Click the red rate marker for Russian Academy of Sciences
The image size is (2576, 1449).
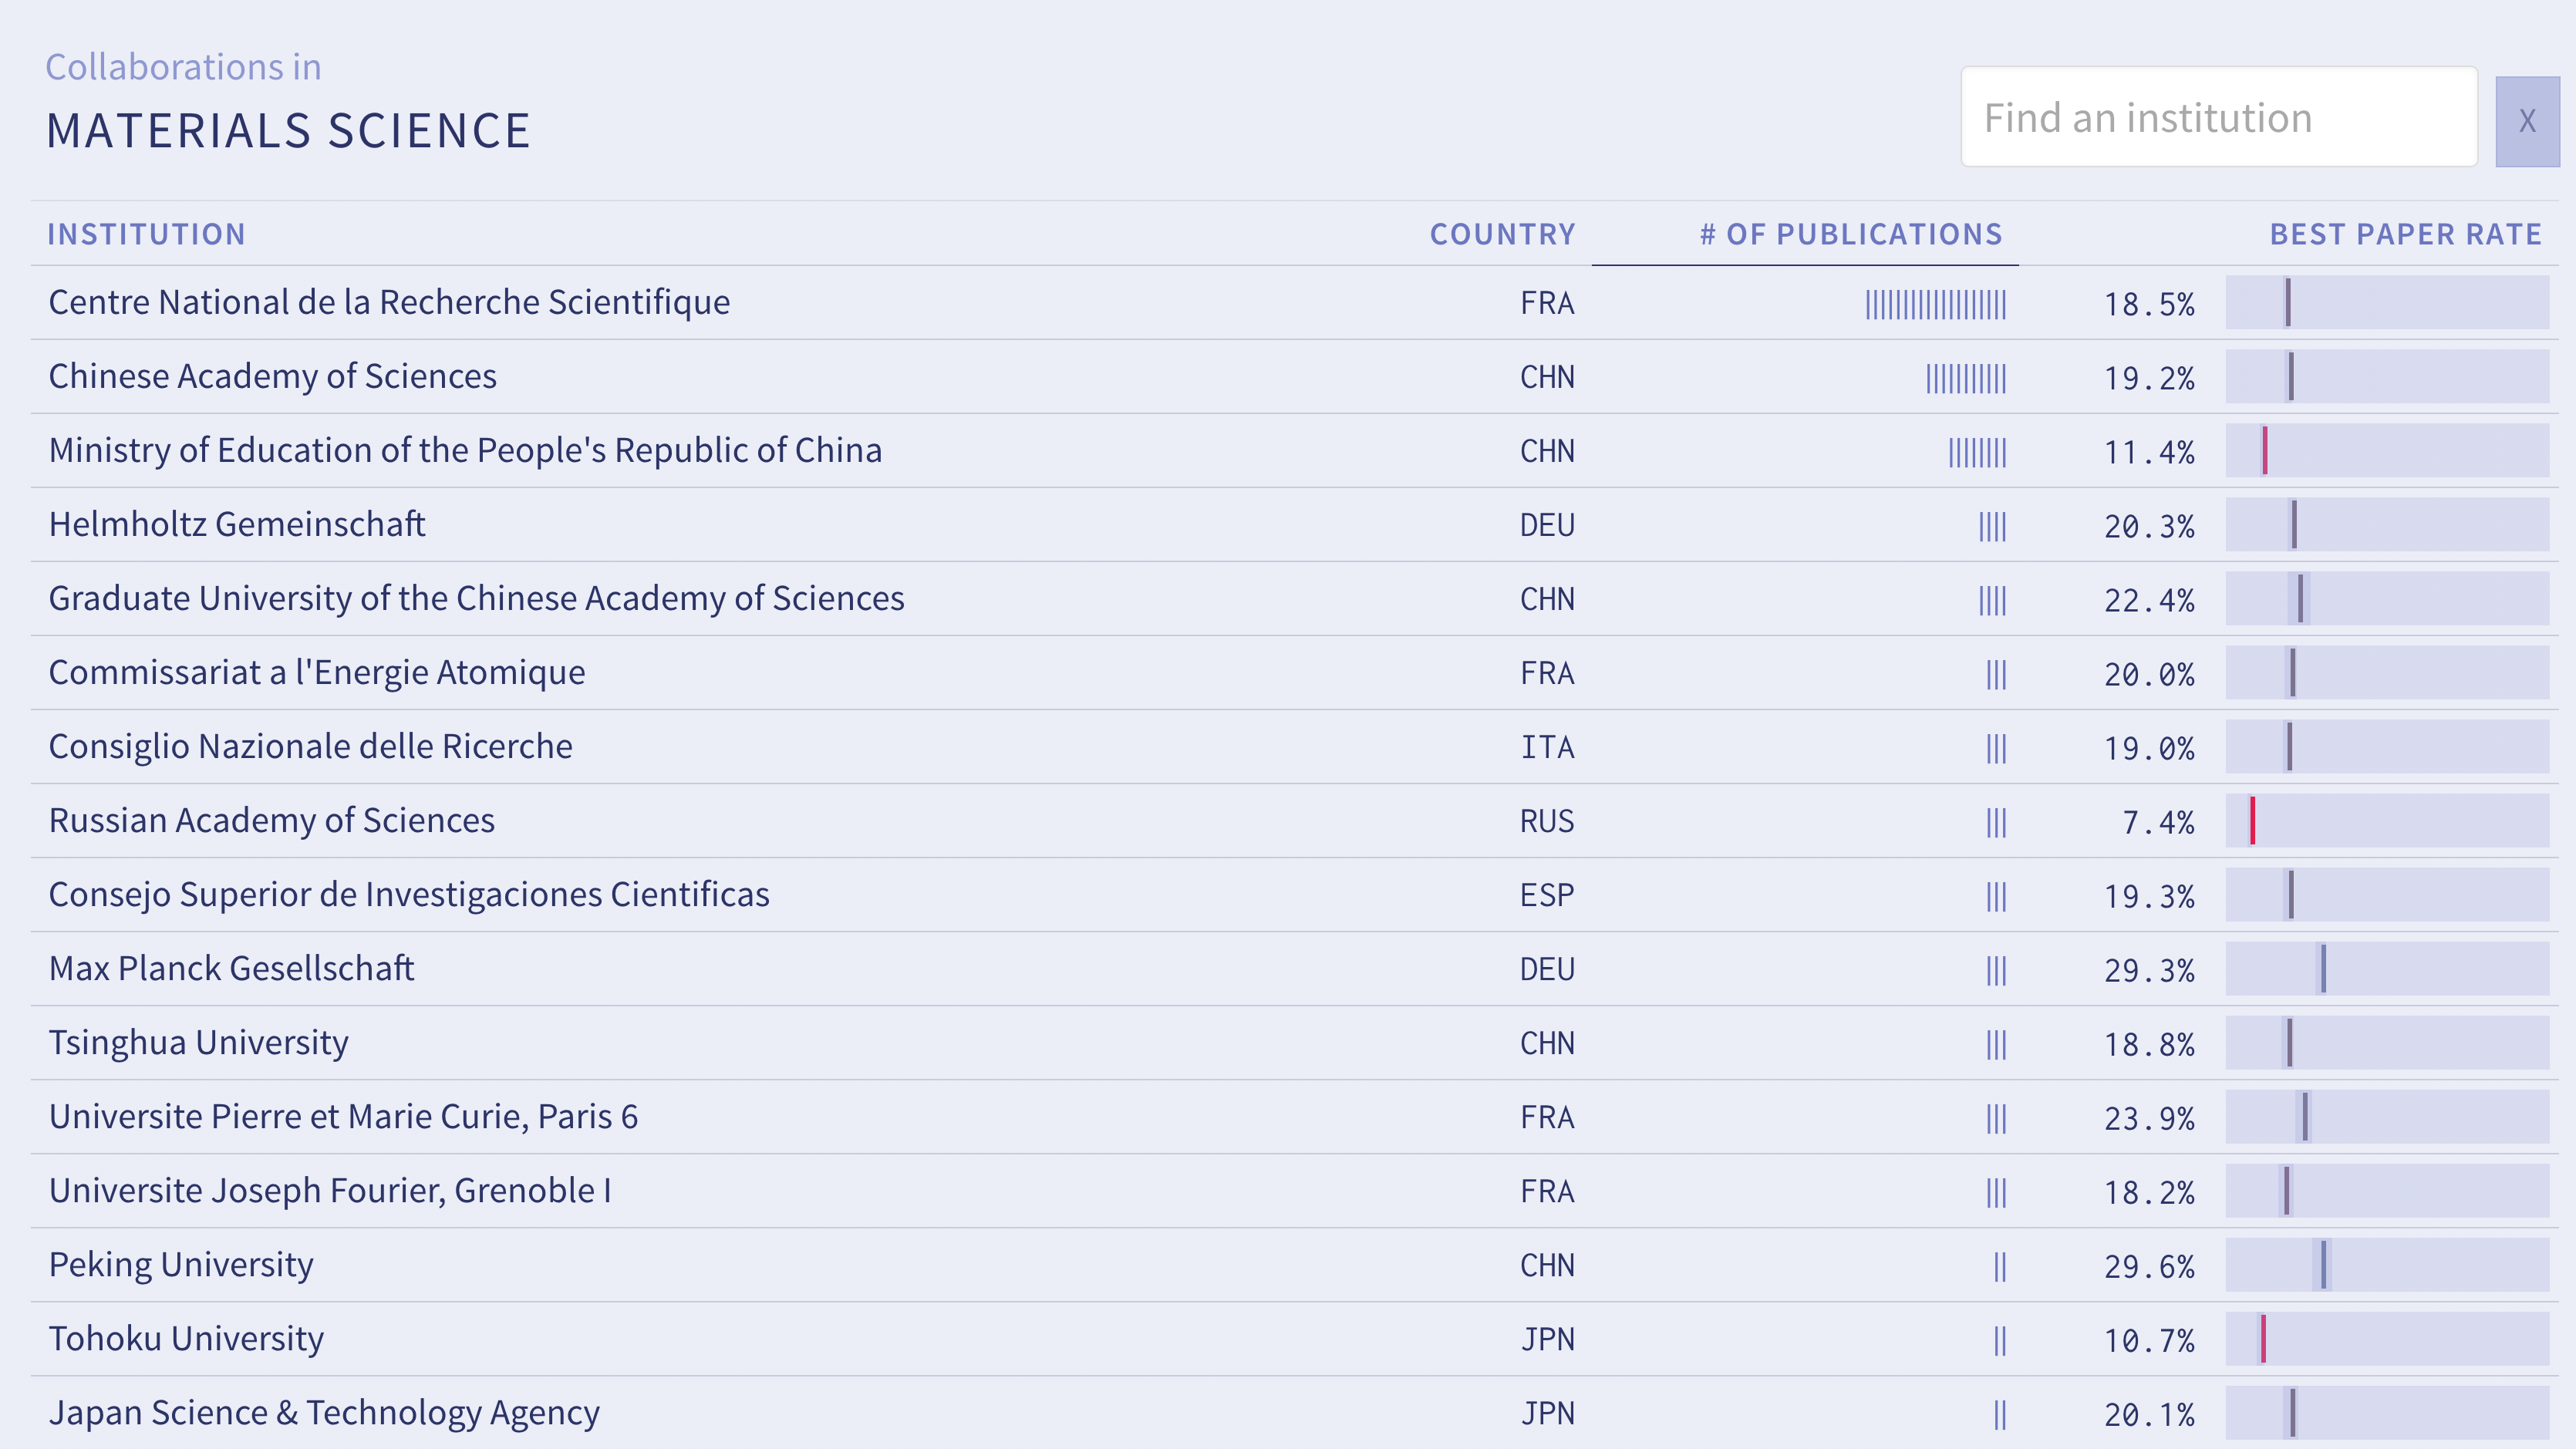click(2252, 821)
